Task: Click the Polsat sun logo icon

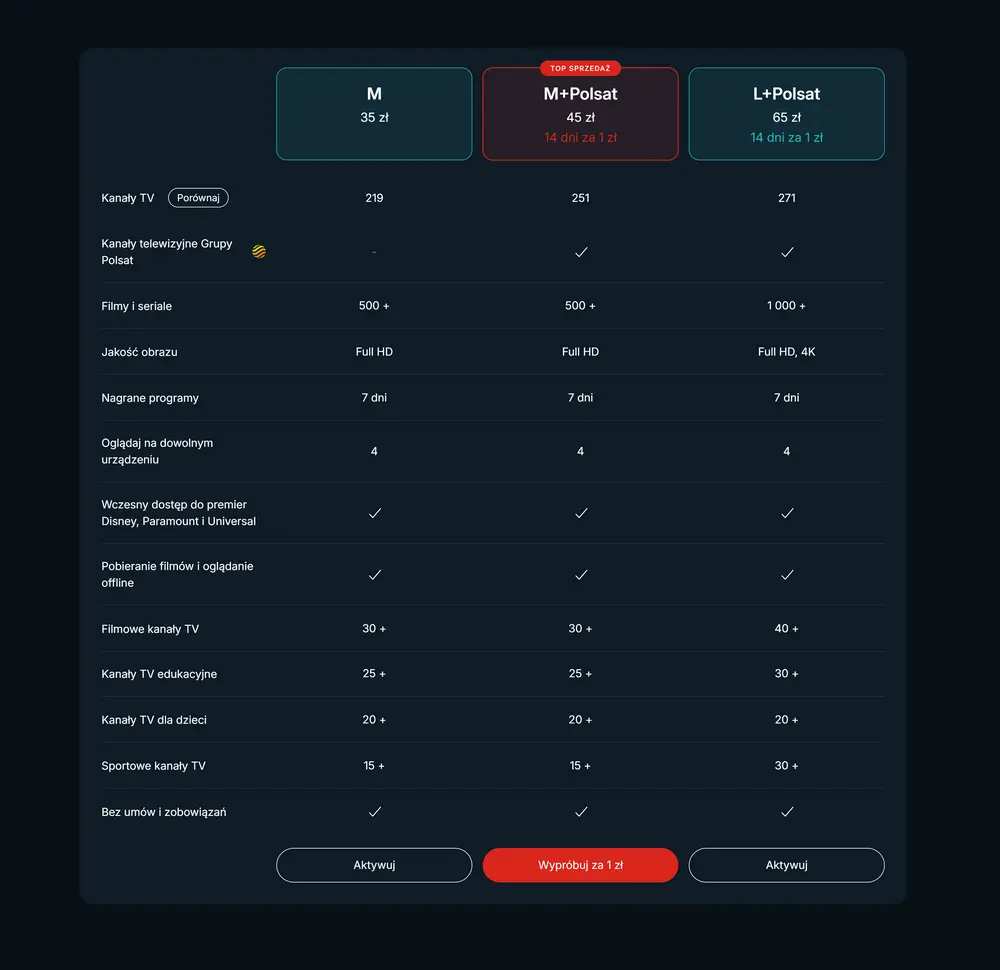Action: [259, 252]
